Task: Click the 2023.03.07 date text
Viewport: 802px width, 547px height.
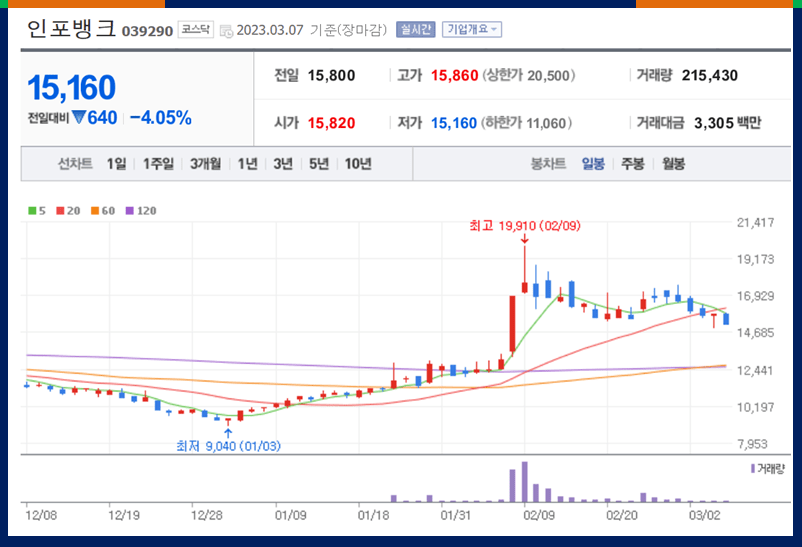Action: (270, 30)
